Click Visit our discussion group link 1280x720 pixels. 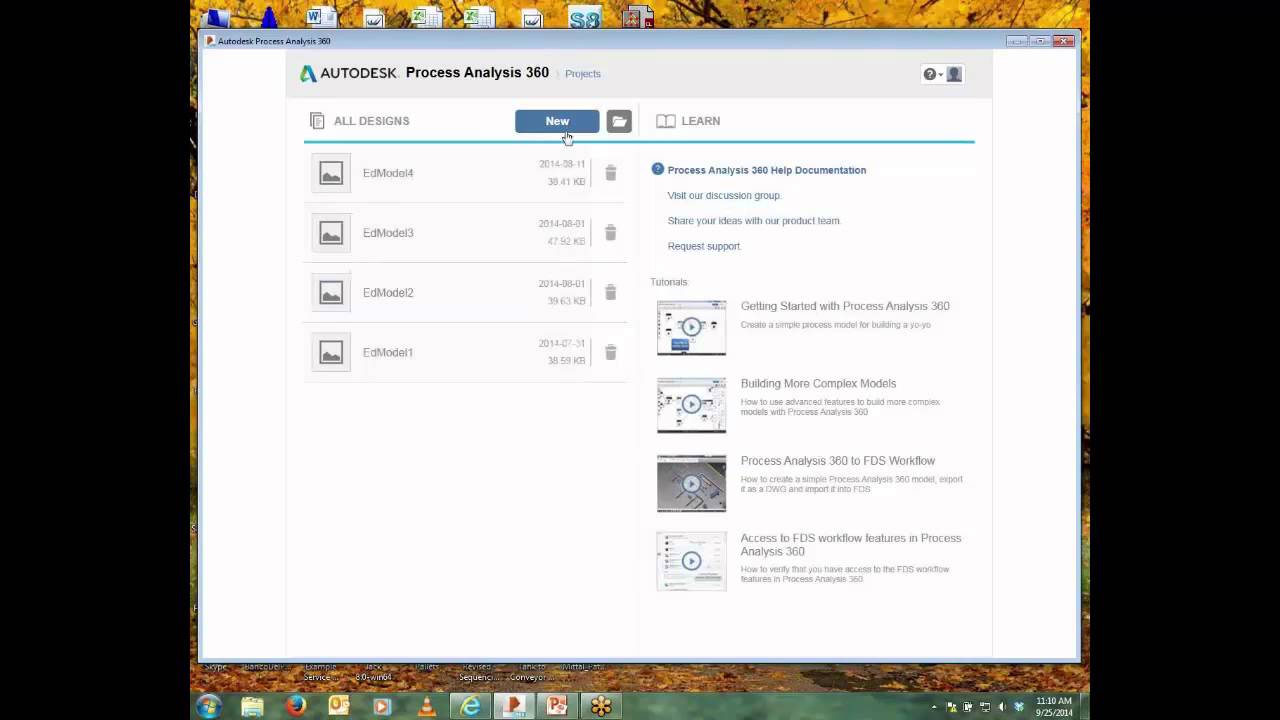coord(724,196)
